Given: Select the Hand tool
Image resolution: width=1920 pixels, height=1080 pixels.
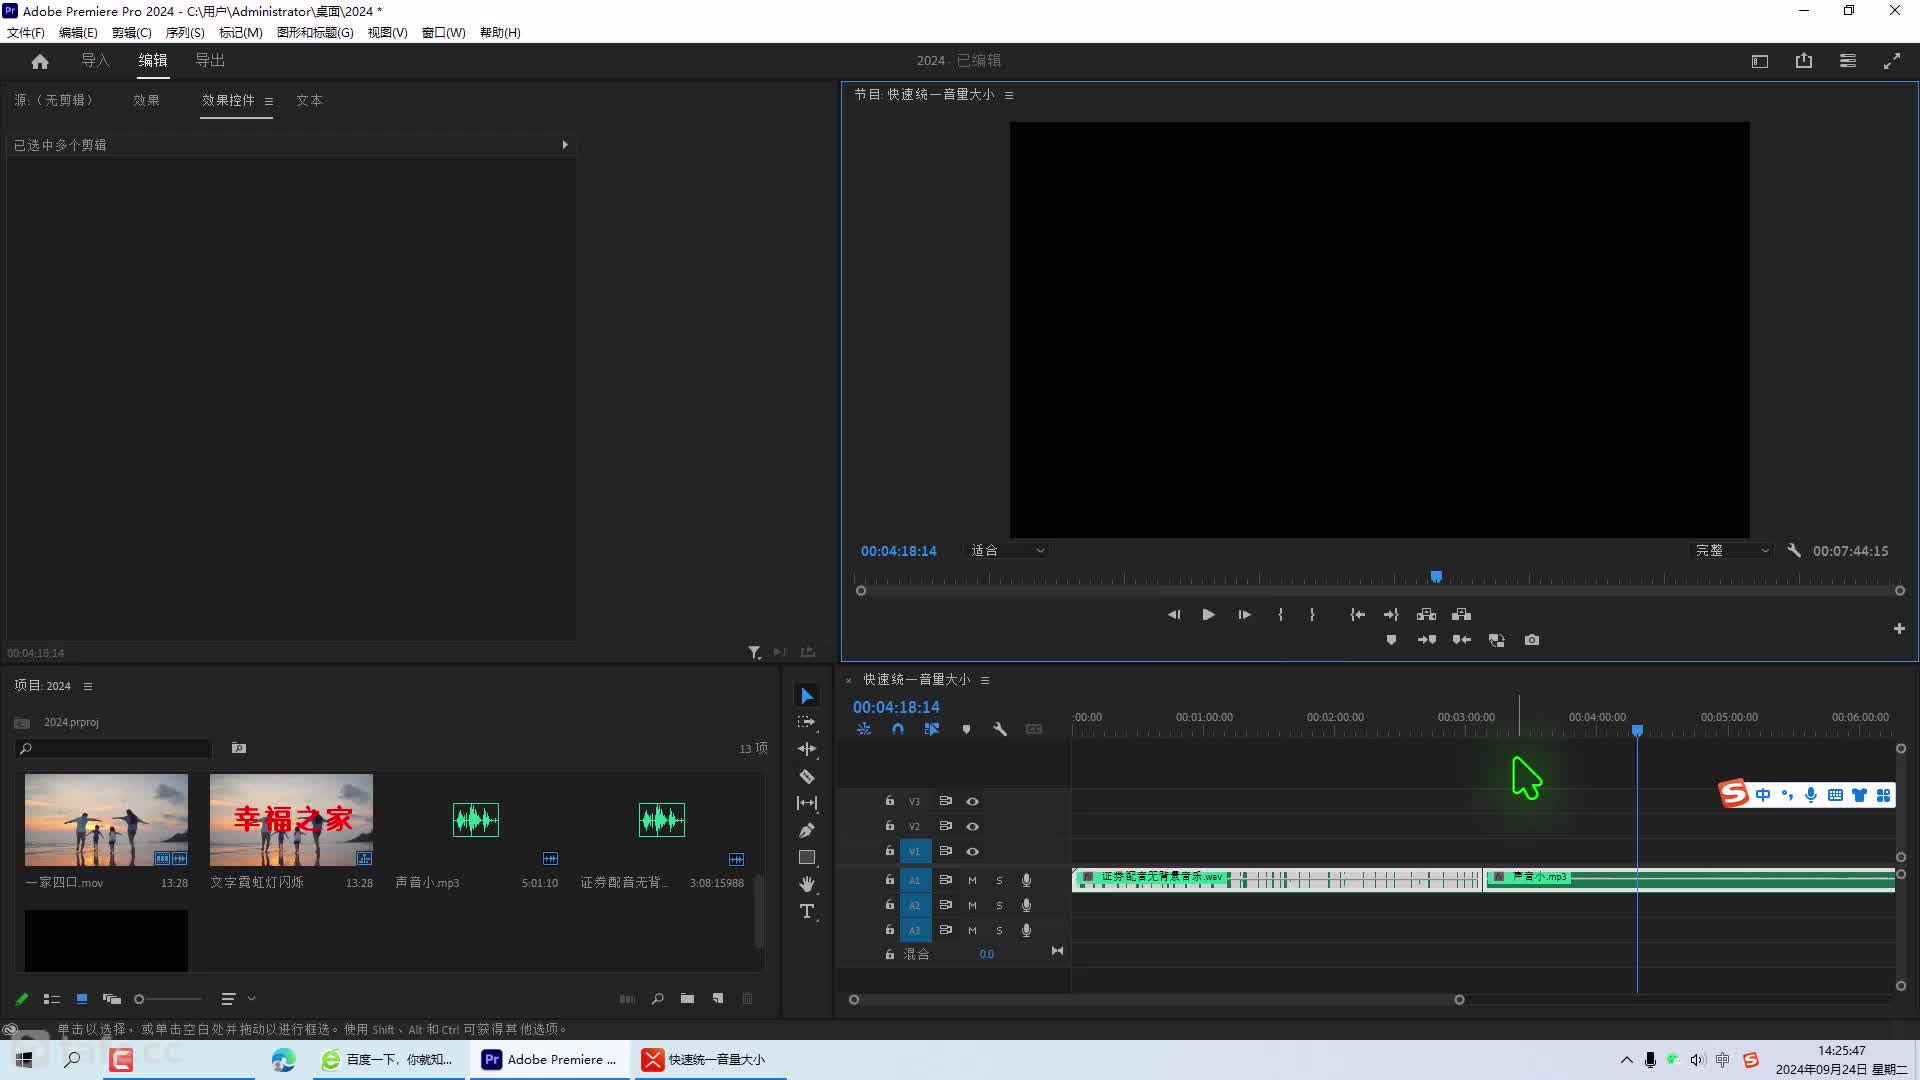Looking at the screenshot, I should pos(807,884).
